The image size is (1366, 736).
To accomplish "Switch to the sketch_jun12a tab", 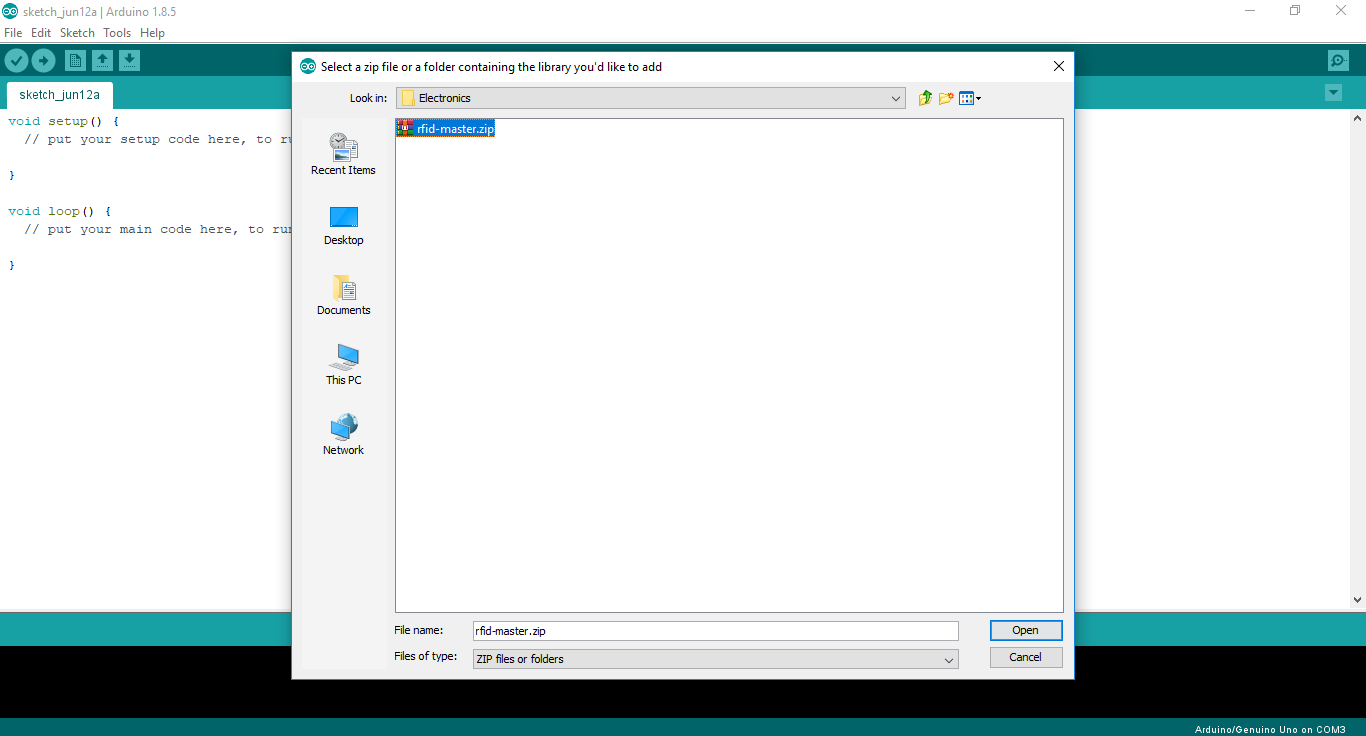I will pyautogui.click(x=60, y=95).
